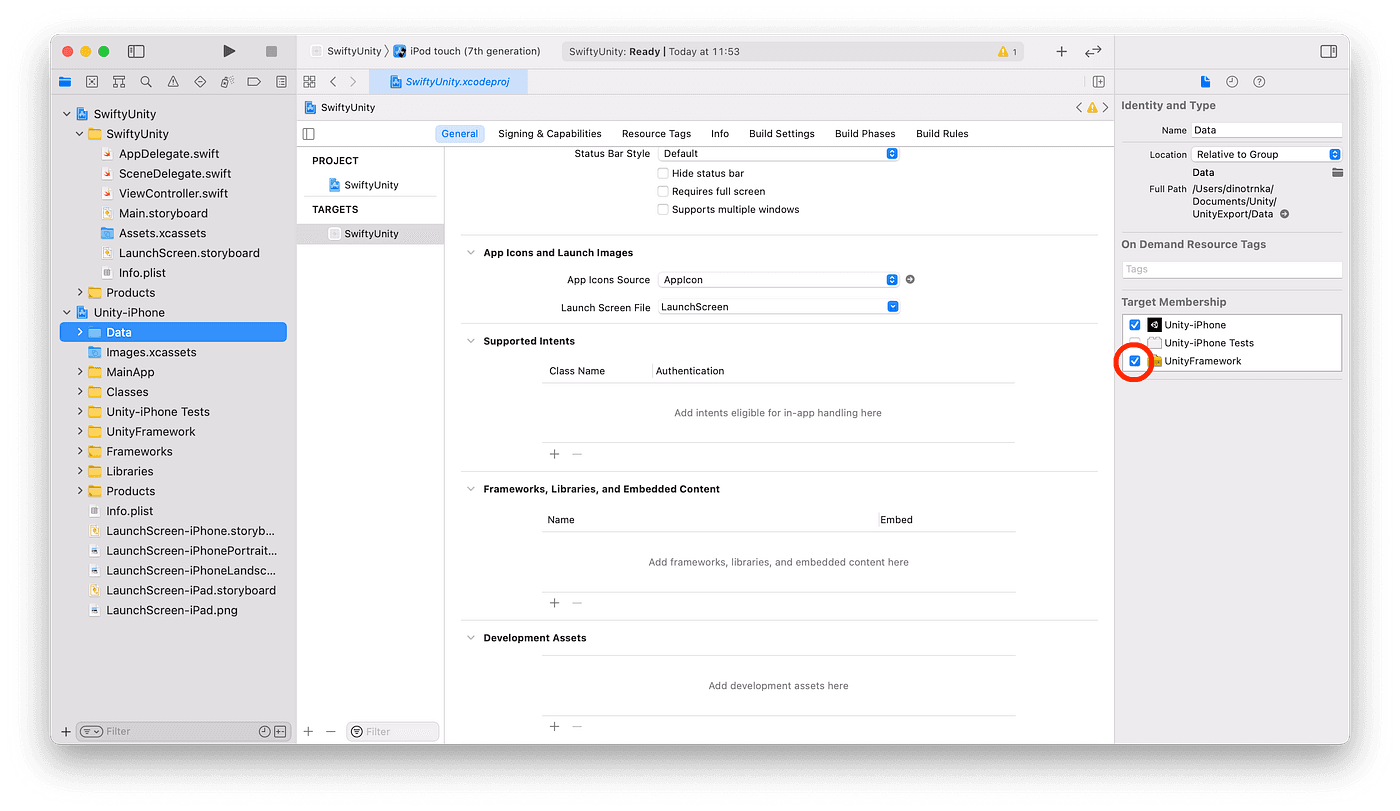This screenshot has height=811, width=1400.
Task: Add an editor pane on the right
Action: (x=1099, y=82)
